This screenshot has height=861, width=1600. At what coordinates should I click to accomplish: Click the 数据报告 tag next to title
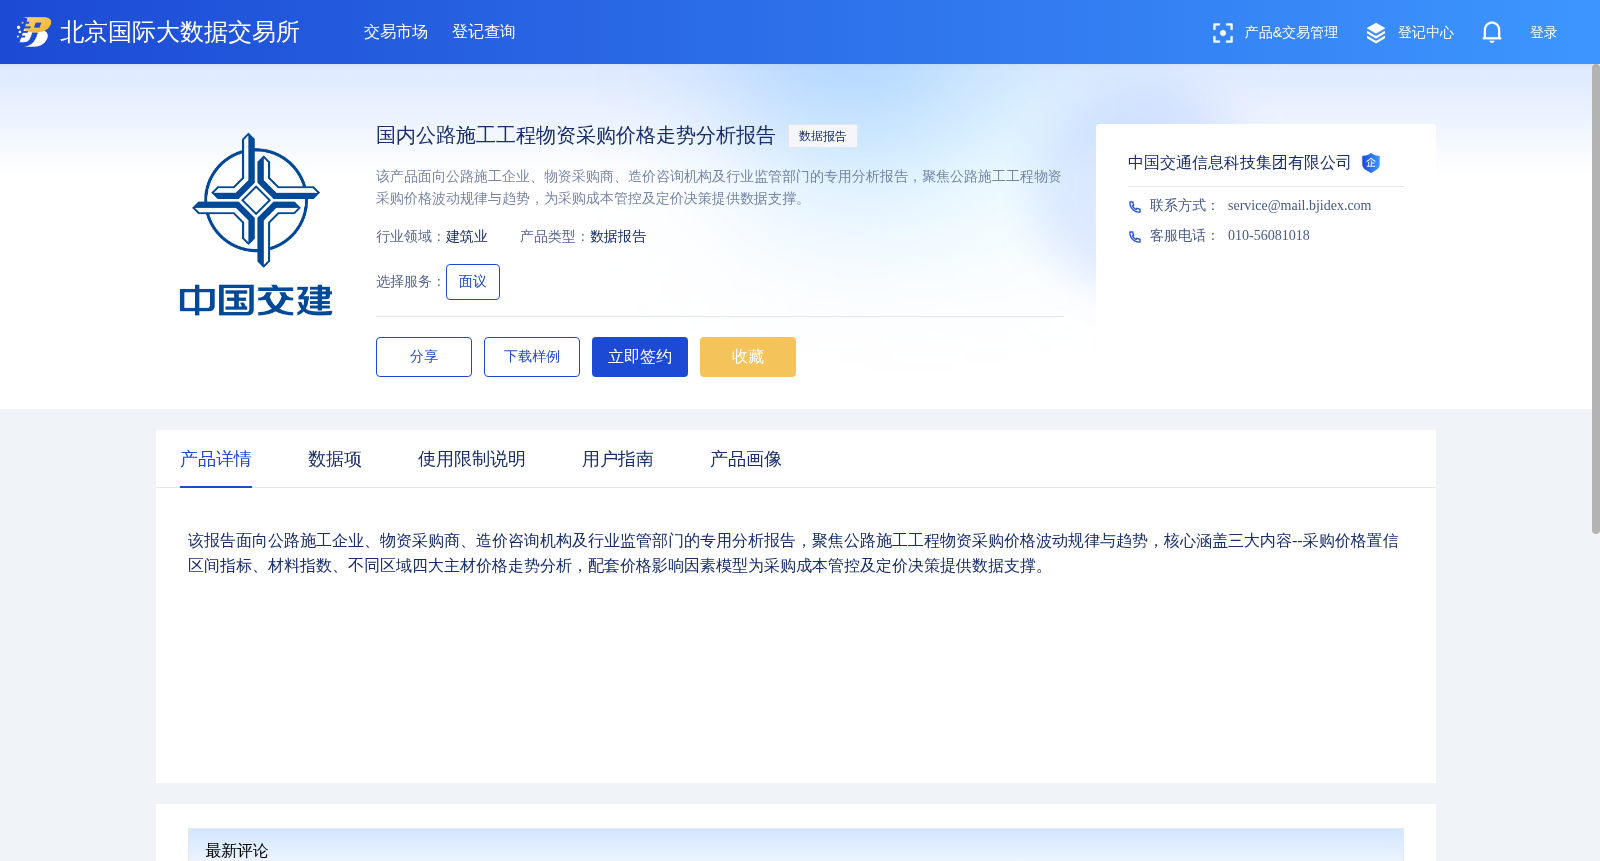tap(823, 136)
